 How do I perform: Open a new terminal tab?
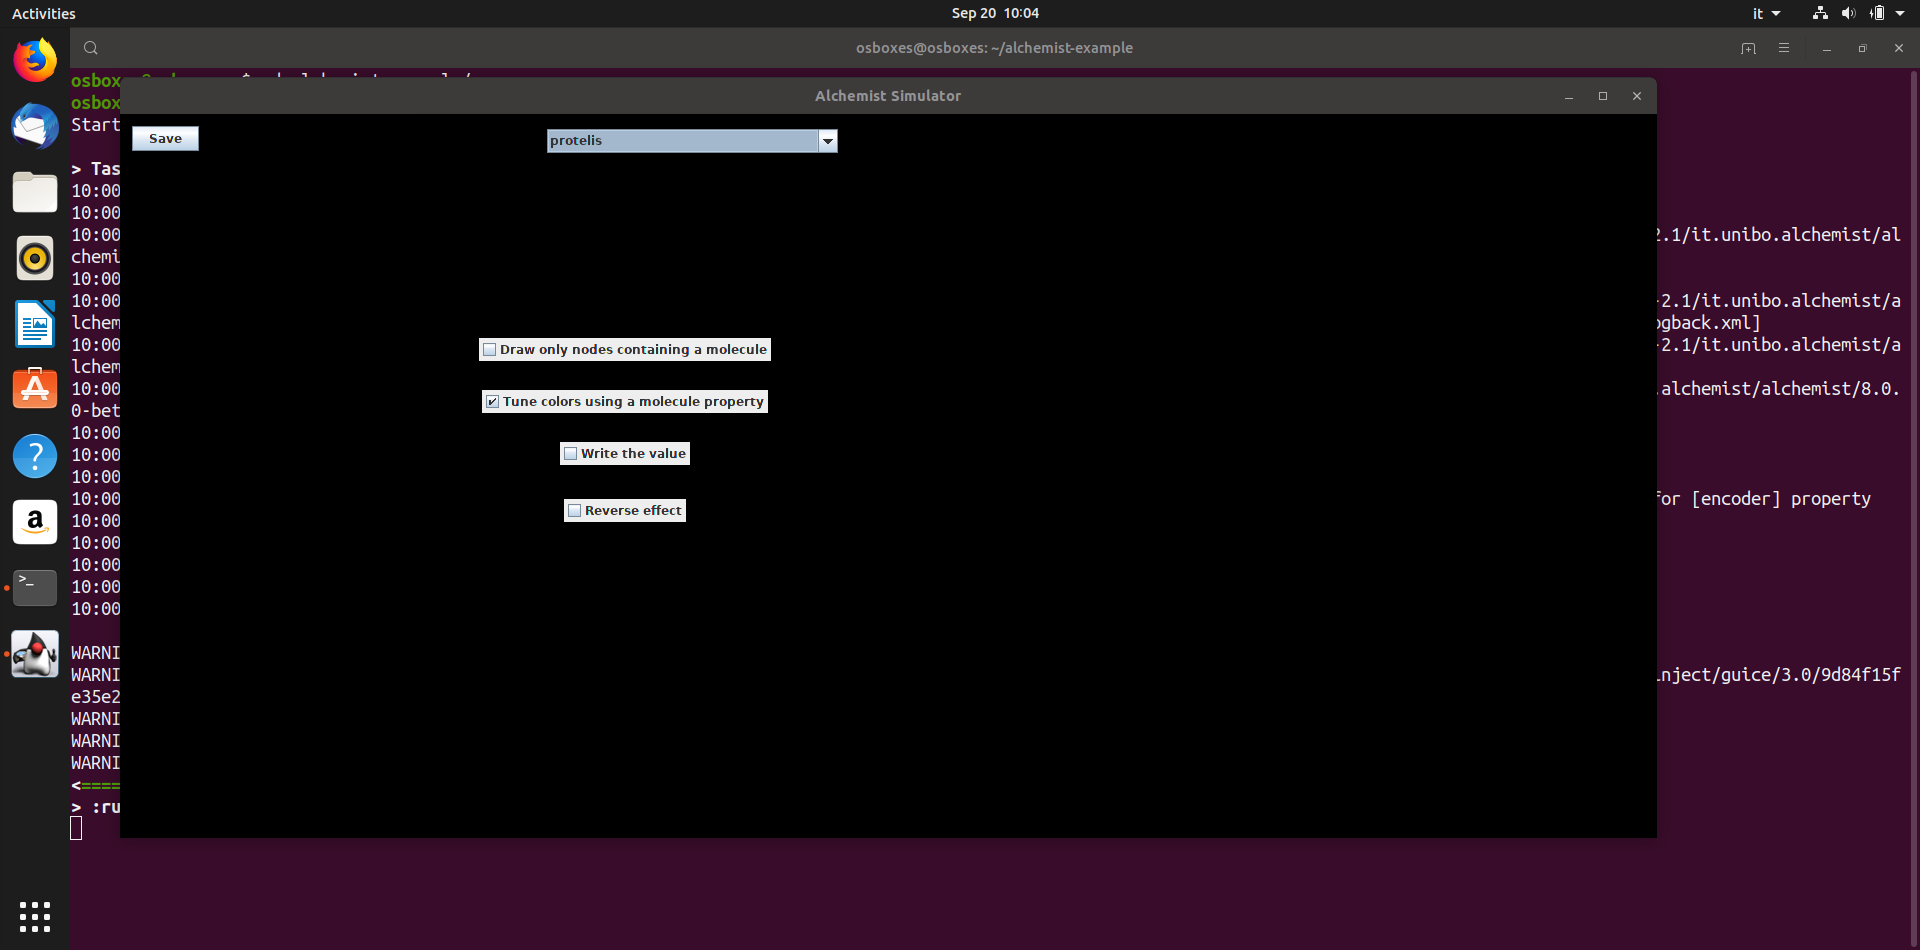[1748, 48]
